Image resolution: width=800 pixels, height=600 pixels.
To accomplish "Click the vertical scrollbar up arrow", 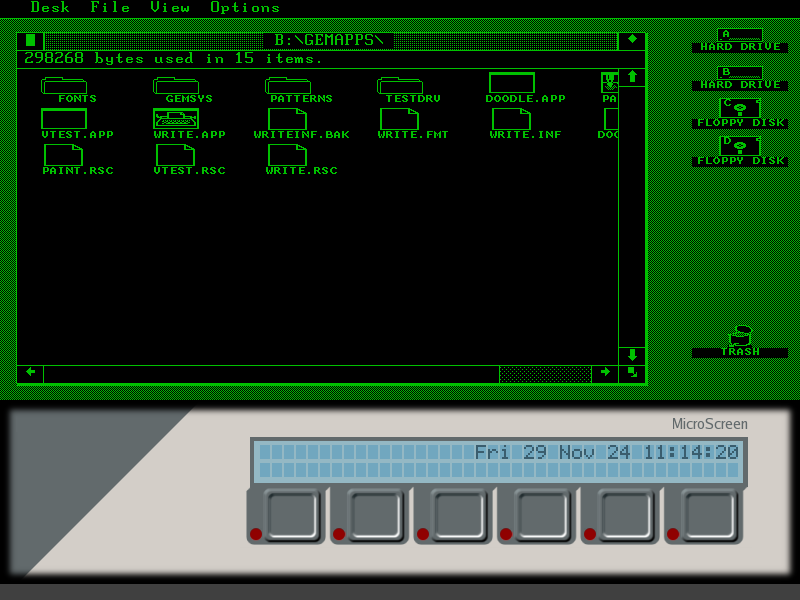I will pos(632,77).
